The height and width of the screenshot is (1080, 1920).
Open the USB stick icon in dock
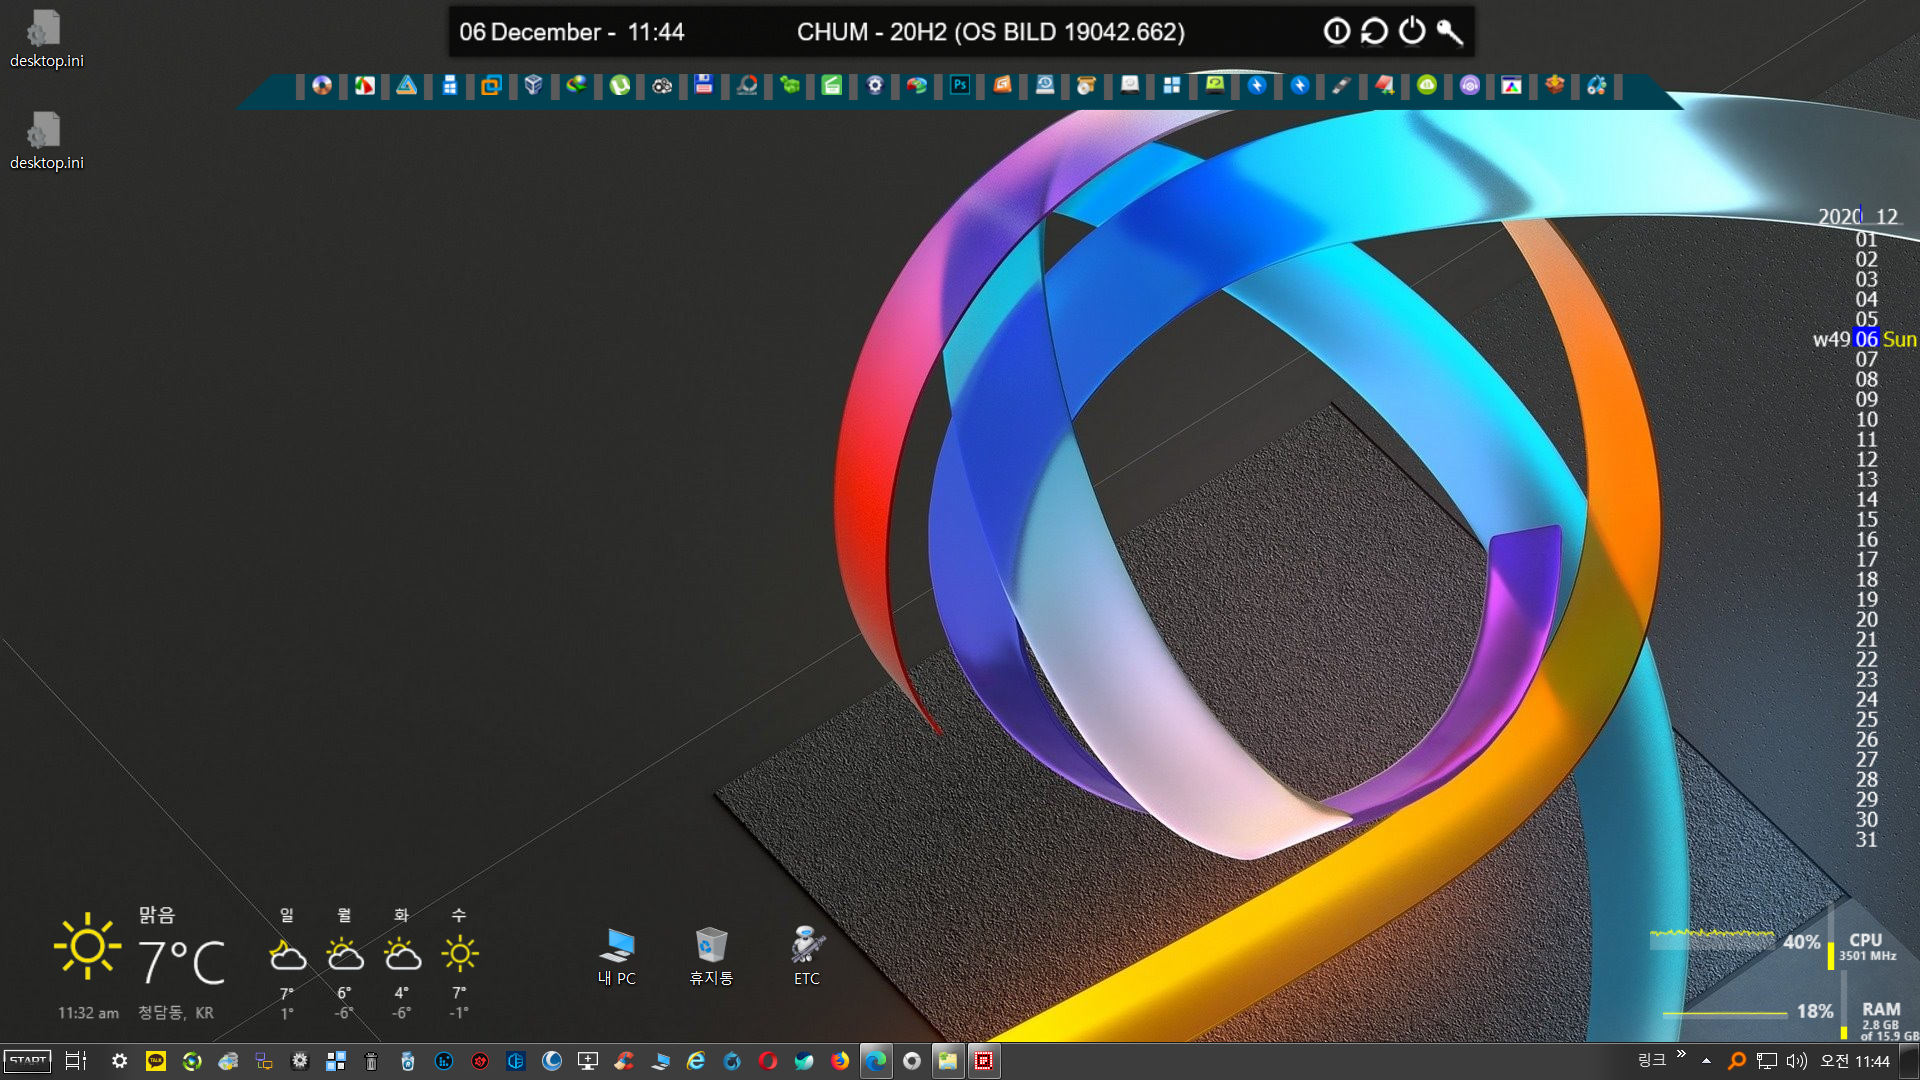(x=1341, y=85)
